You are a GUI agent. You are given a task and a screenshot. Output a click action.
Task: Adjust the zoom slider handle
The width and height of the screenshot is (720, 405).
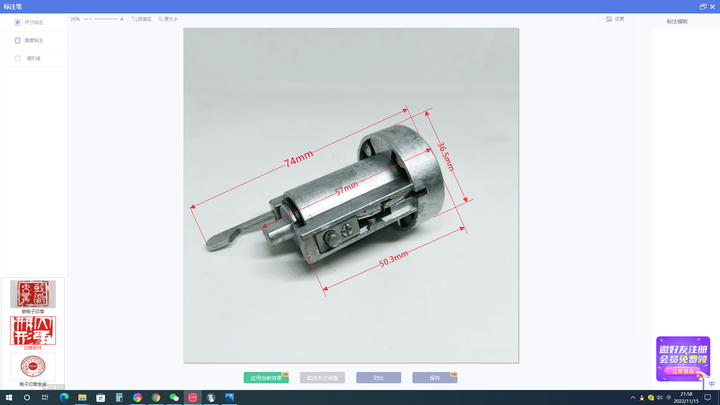[92, 19]
